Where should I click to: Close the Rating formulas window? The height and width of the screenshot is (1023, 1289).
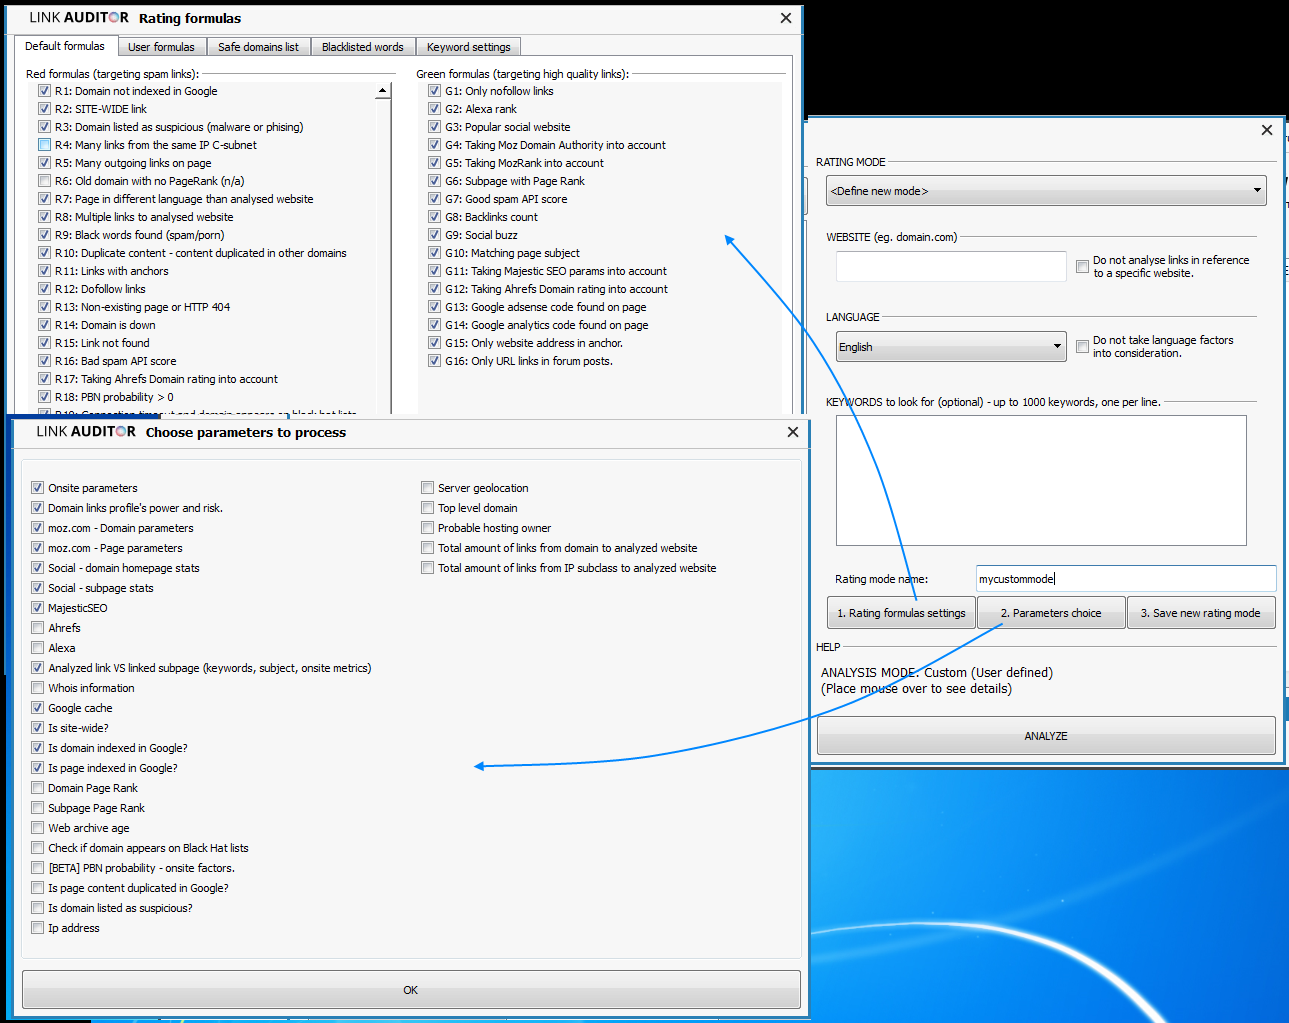pos(786,18)
